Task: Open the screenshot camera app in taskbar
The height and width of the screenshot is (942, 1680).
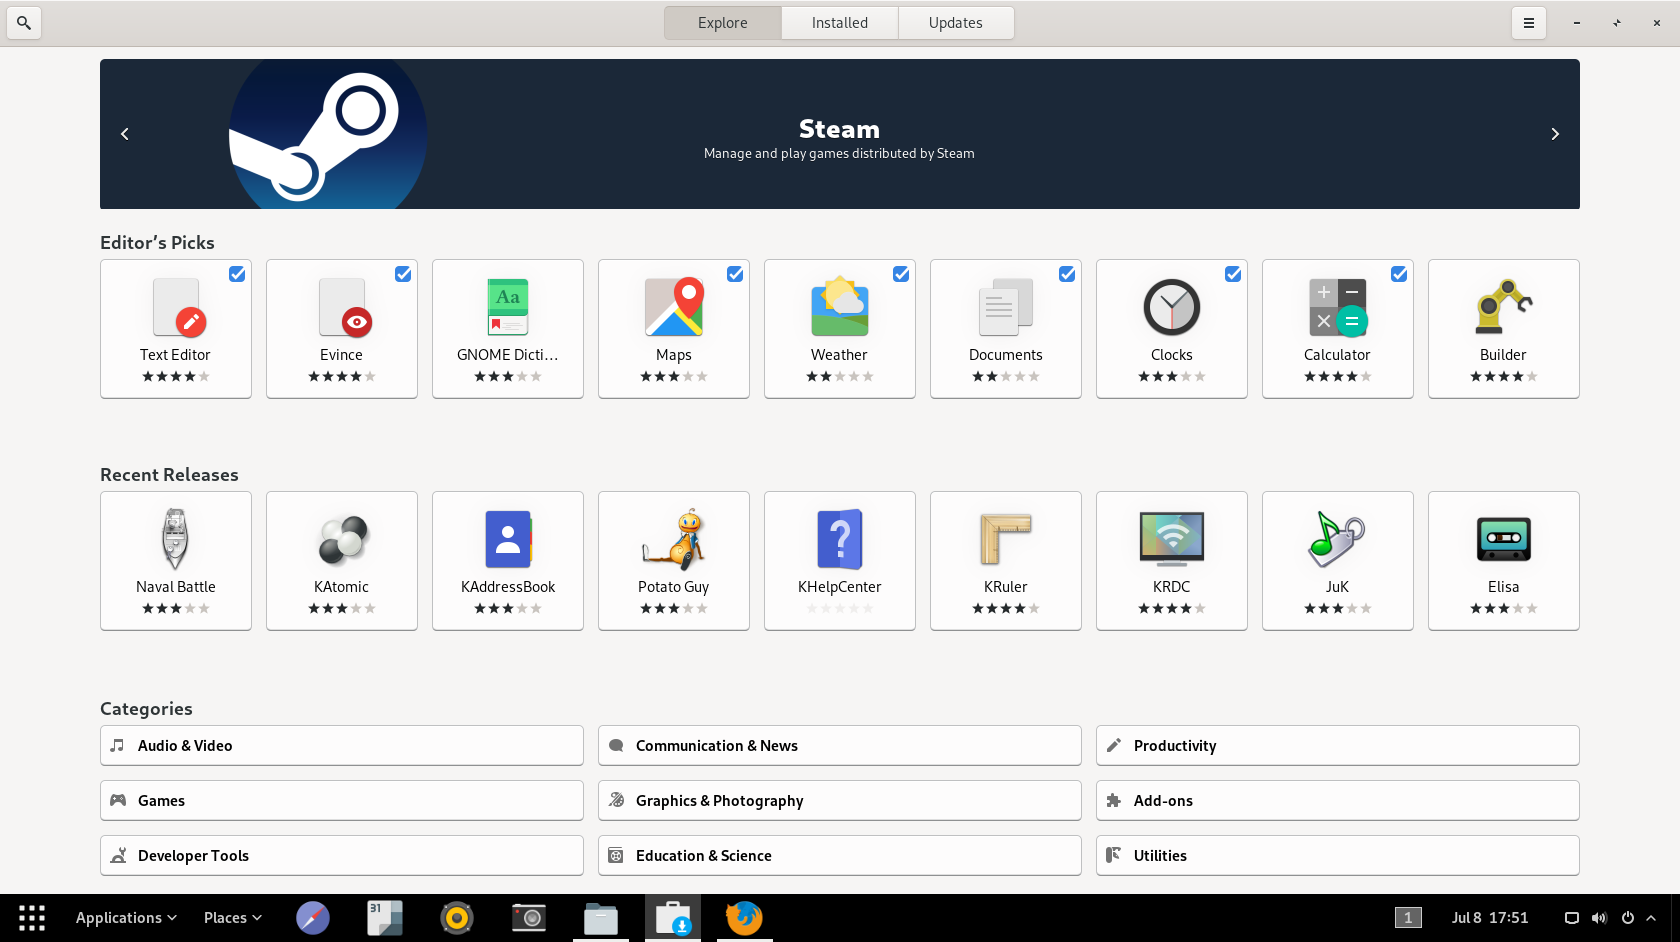Action: click(x=529, y=918)
